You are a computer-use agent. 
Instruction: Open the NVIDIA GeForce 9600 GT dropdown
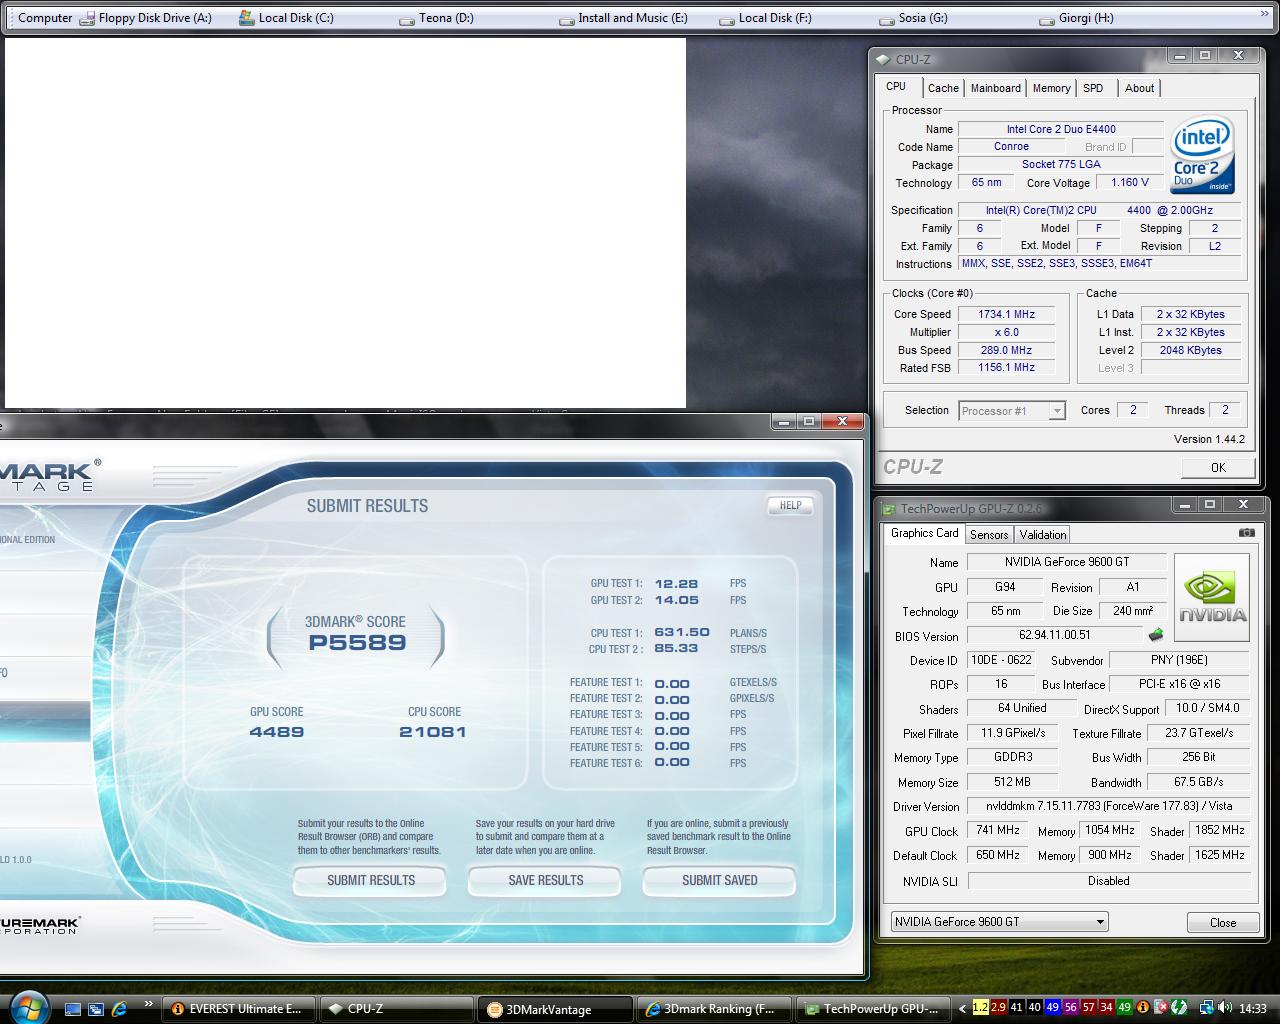pyautogui.click(x=999, y=922)
